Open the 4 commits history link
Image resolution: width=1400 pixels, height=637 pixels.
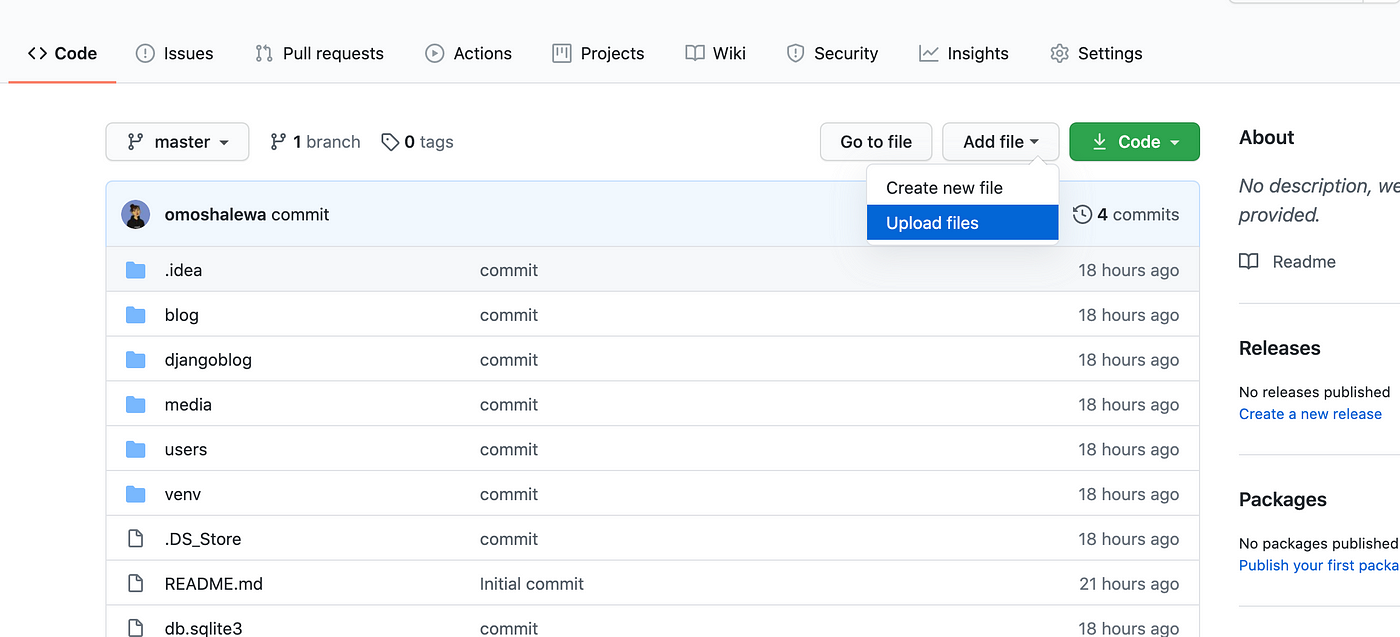pos(1126,214)
